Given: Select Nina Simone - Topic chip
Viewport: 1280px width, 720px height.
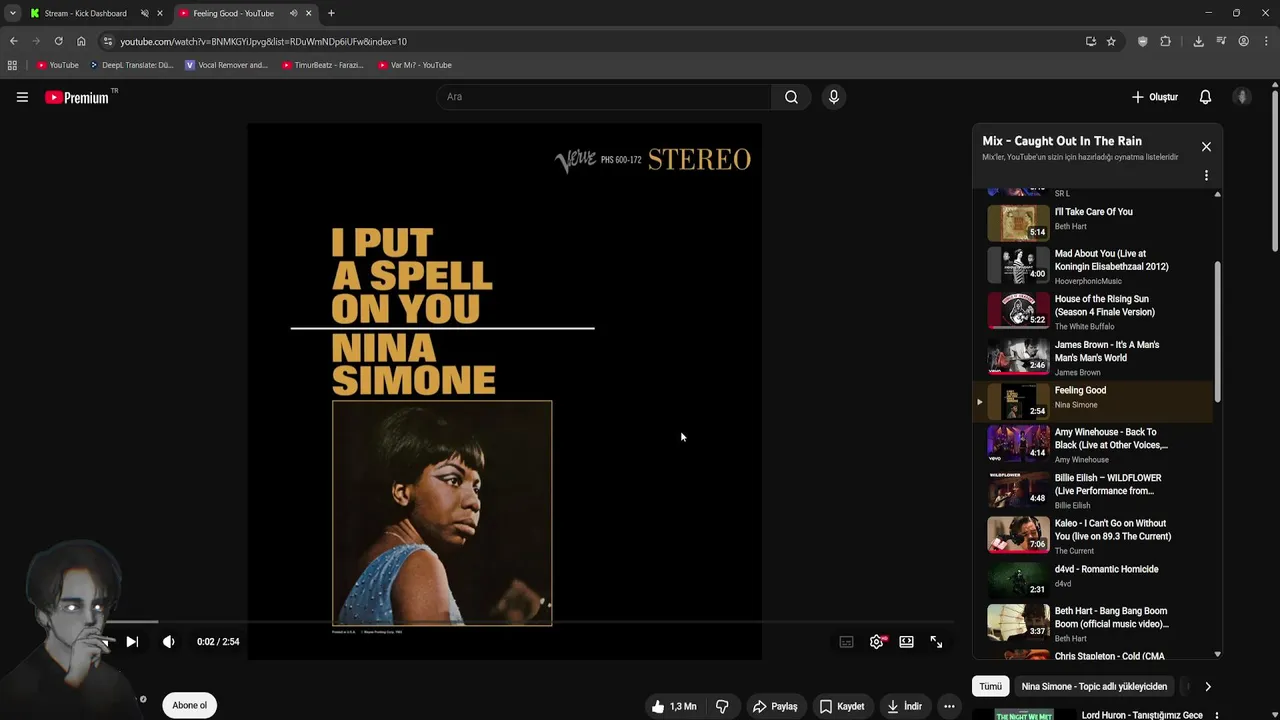Looking at the screenshot, I should (x=1094, y=687).
